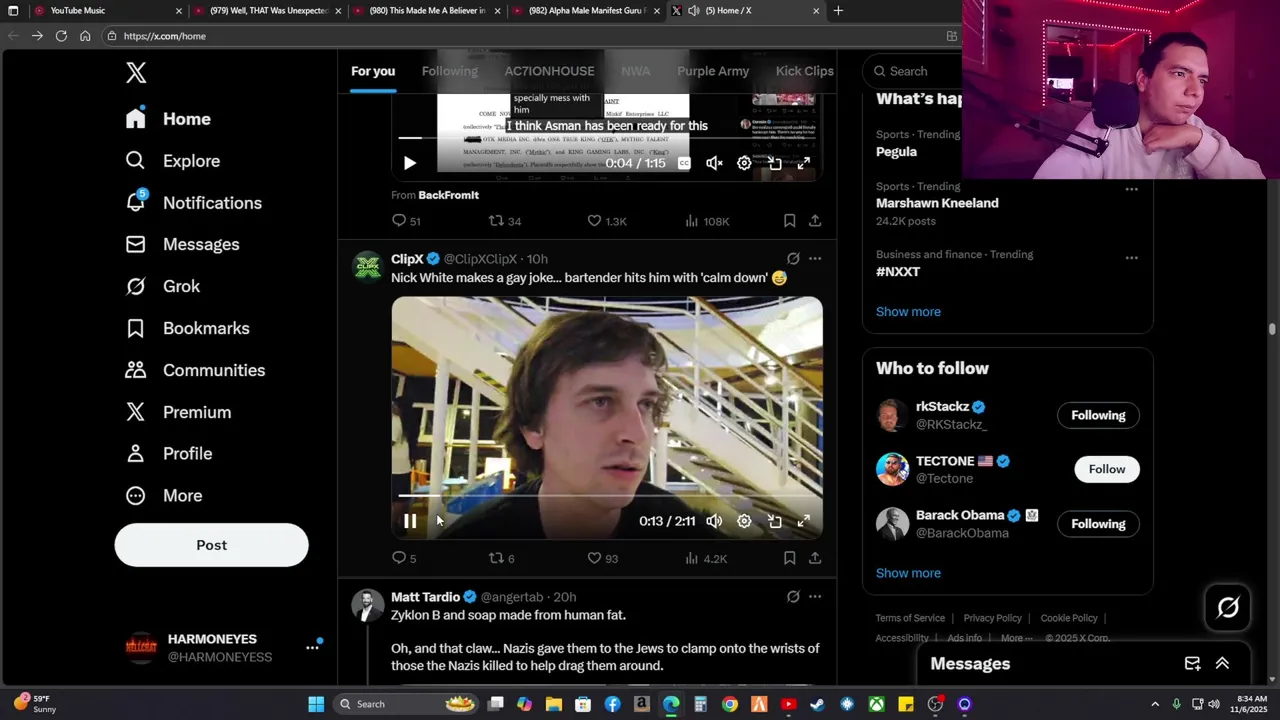Viewport: 1280px width, 720px height.
Task: Open the ClipX display name link
Action: coord(407,259)
